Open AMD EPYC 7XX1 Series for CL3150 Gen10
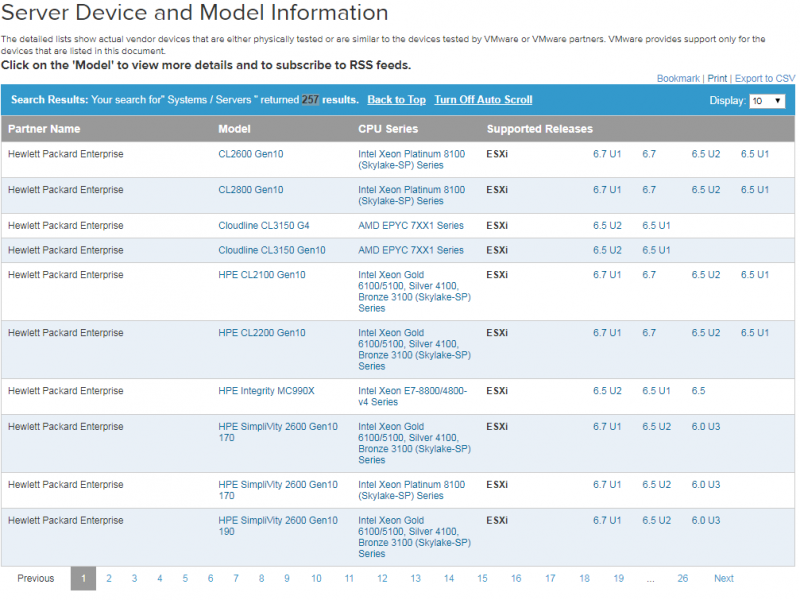800x600 pixels. pyautogui.click(x=411, y=250)
